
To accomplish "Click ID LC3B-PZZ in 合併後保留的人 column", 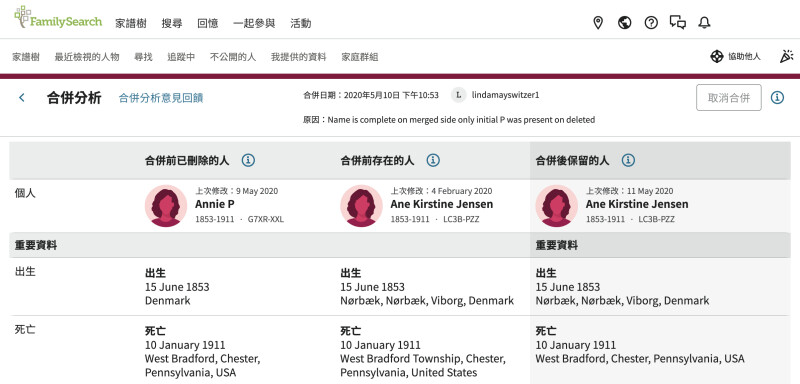I will coord(656,219).
